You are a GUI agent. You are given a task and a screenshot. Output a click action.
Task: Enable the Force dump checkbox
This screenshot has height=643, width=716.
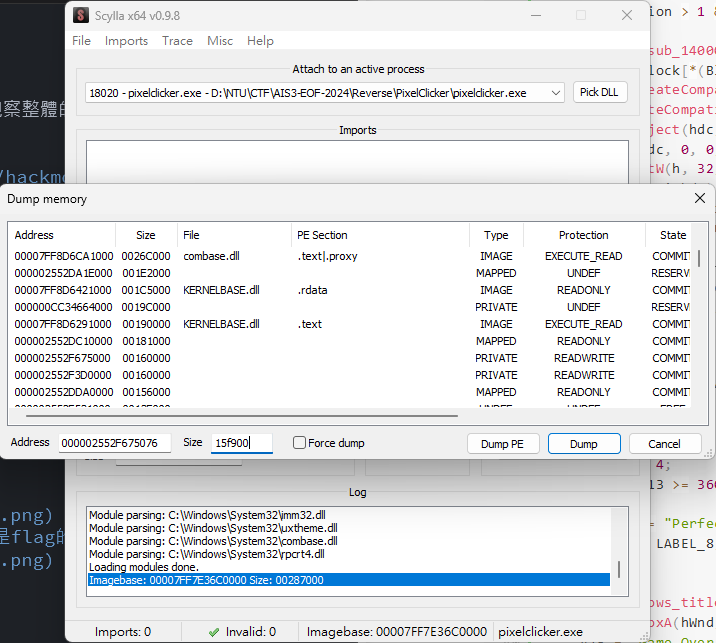[299, 443]
